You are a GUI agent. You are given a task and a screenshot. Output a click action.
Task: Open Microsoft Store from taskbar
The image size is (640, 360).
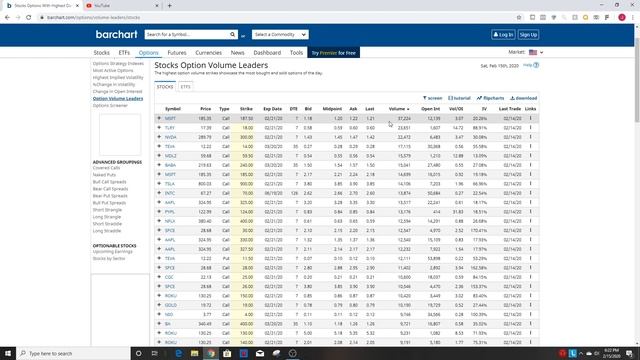(227, 353)
